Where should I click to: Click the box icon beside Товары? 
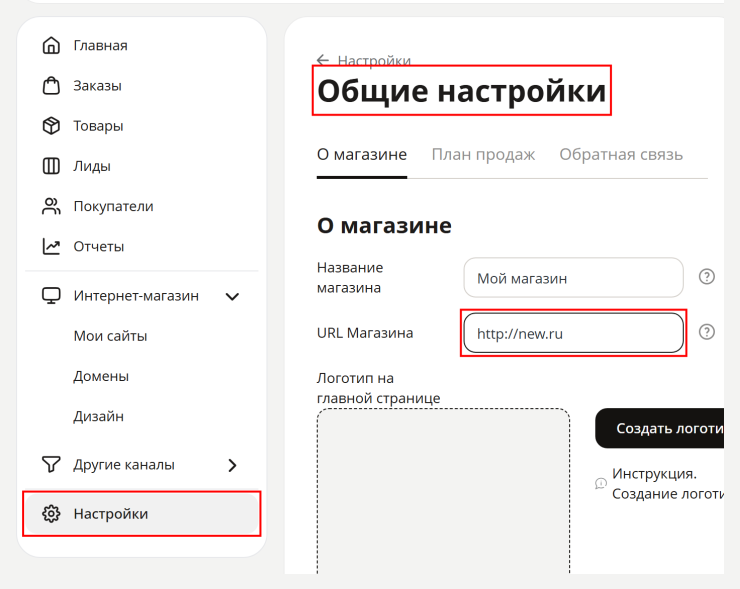(x=51, y=126)
